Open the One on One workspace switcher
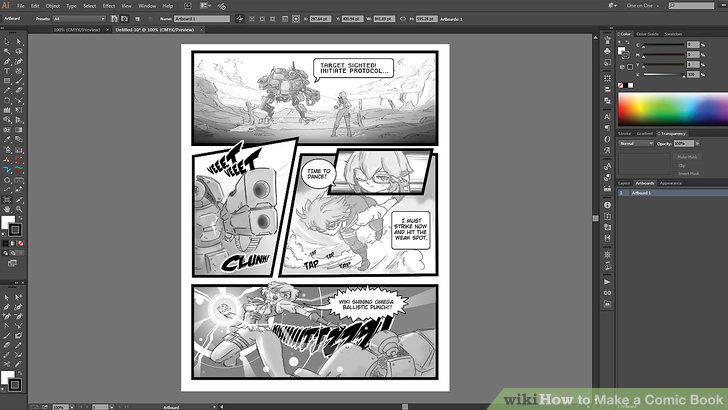 (x=642, y=6)
